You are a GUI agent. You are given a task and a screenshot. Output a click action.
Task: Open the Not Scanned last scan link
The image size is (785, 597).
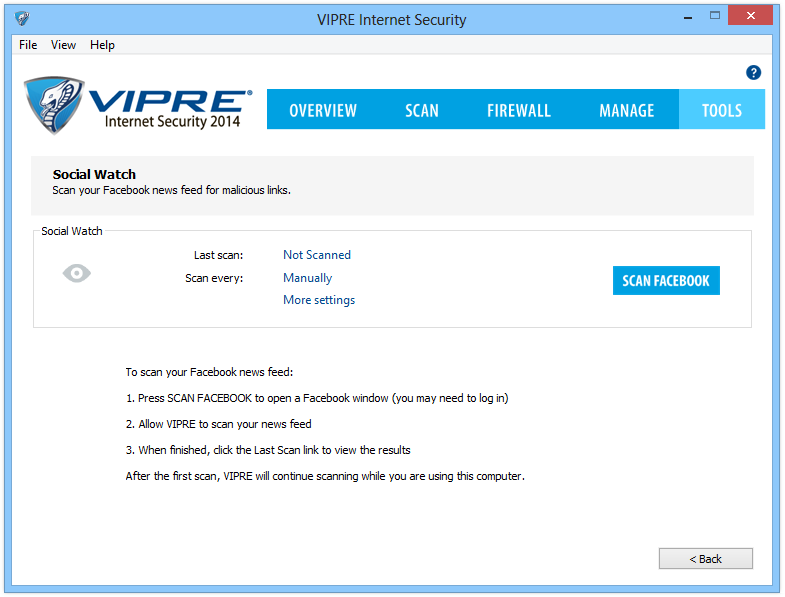317,255
